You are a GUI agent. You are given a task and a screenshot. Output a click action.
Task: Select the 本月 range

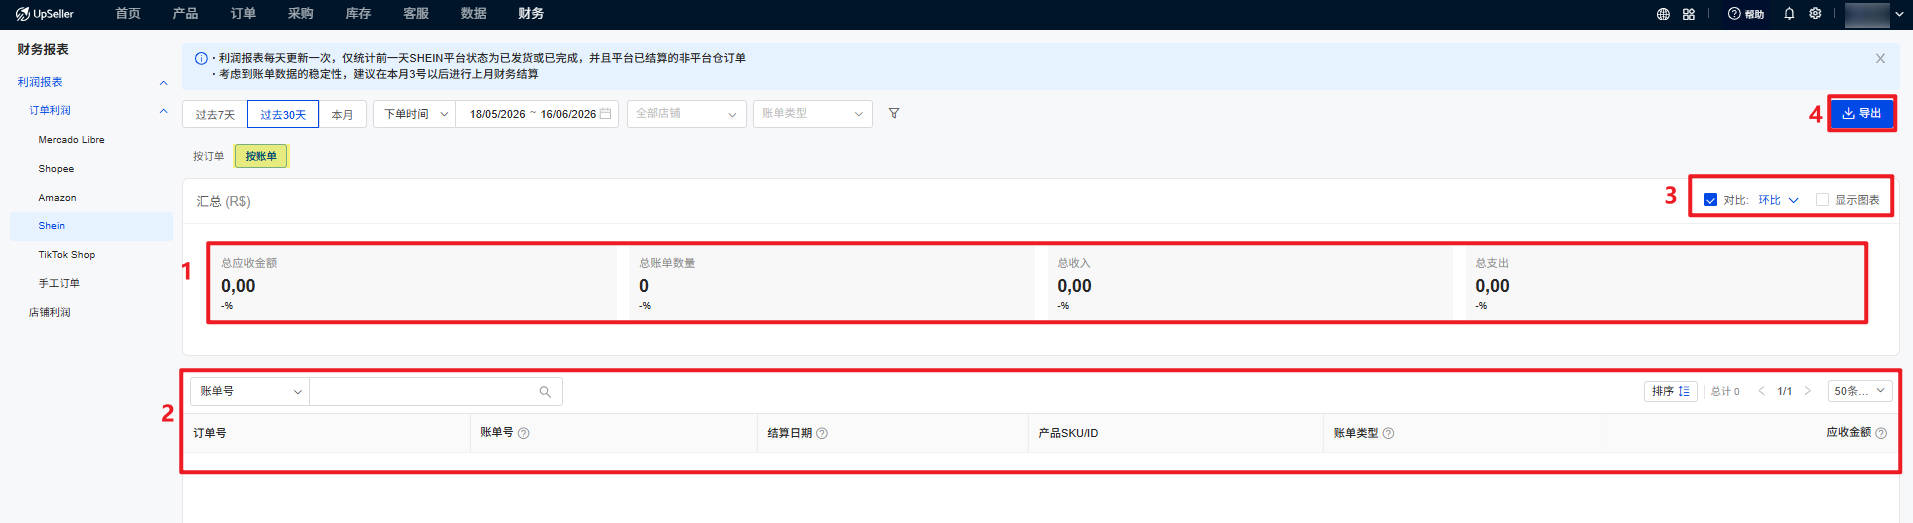[342, 114]
